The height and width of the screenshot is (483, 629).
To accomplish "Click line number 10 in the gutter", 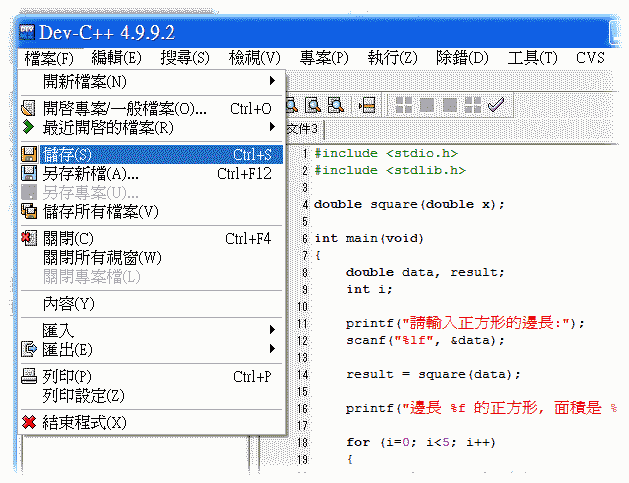I will click(x=302, y=306).
